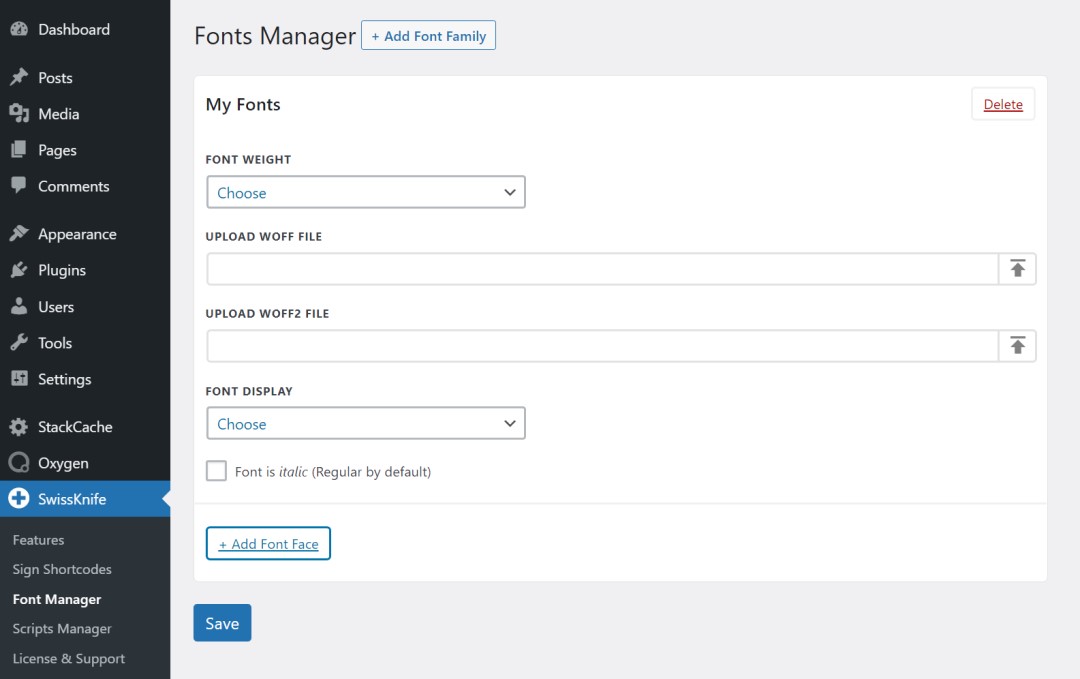Focus the Upload WOFF file text field
This screenshot has height=679, width=1080.
pyautogui.click(x=602, y=269)
